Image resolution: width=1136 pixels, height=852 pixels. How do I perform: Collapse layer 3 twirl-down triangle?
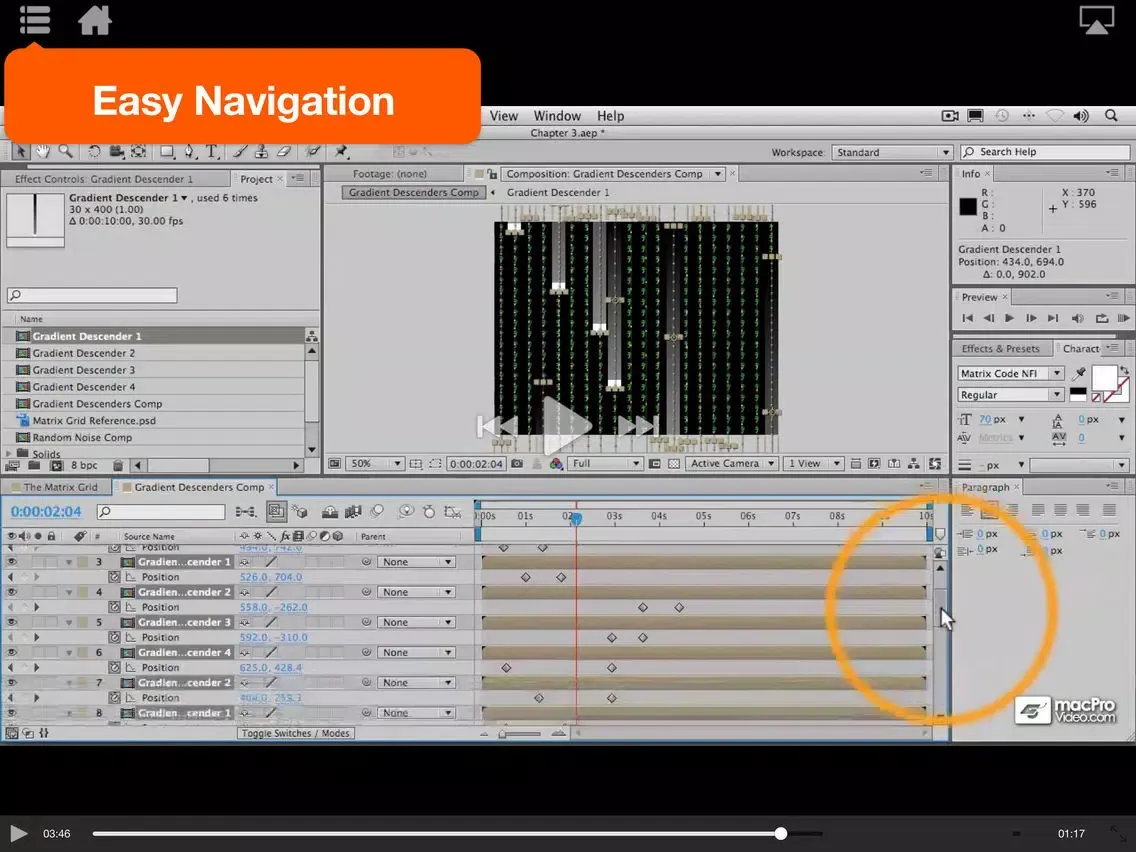pyautogui.click(x=69, y=562)
